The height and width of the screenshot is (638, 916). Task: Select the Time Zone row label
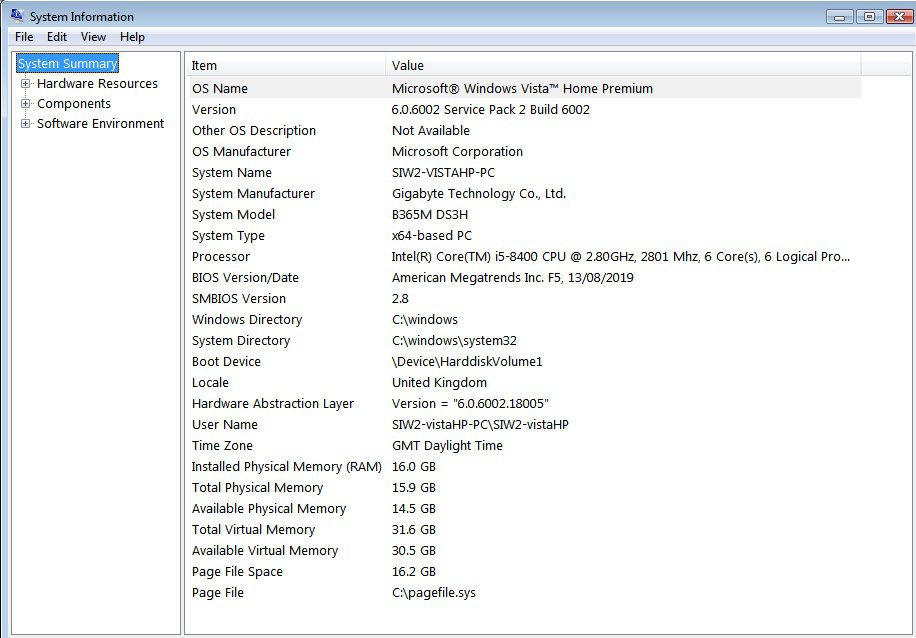(222, 446)
